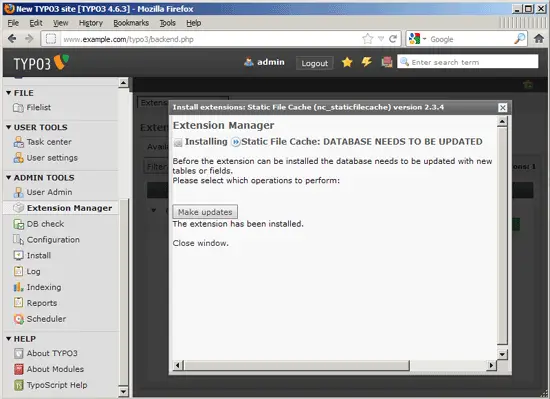Viewport: 550px width, 399px height.
Task: Open the Bookmarks menu
Action: pos(131,23)
